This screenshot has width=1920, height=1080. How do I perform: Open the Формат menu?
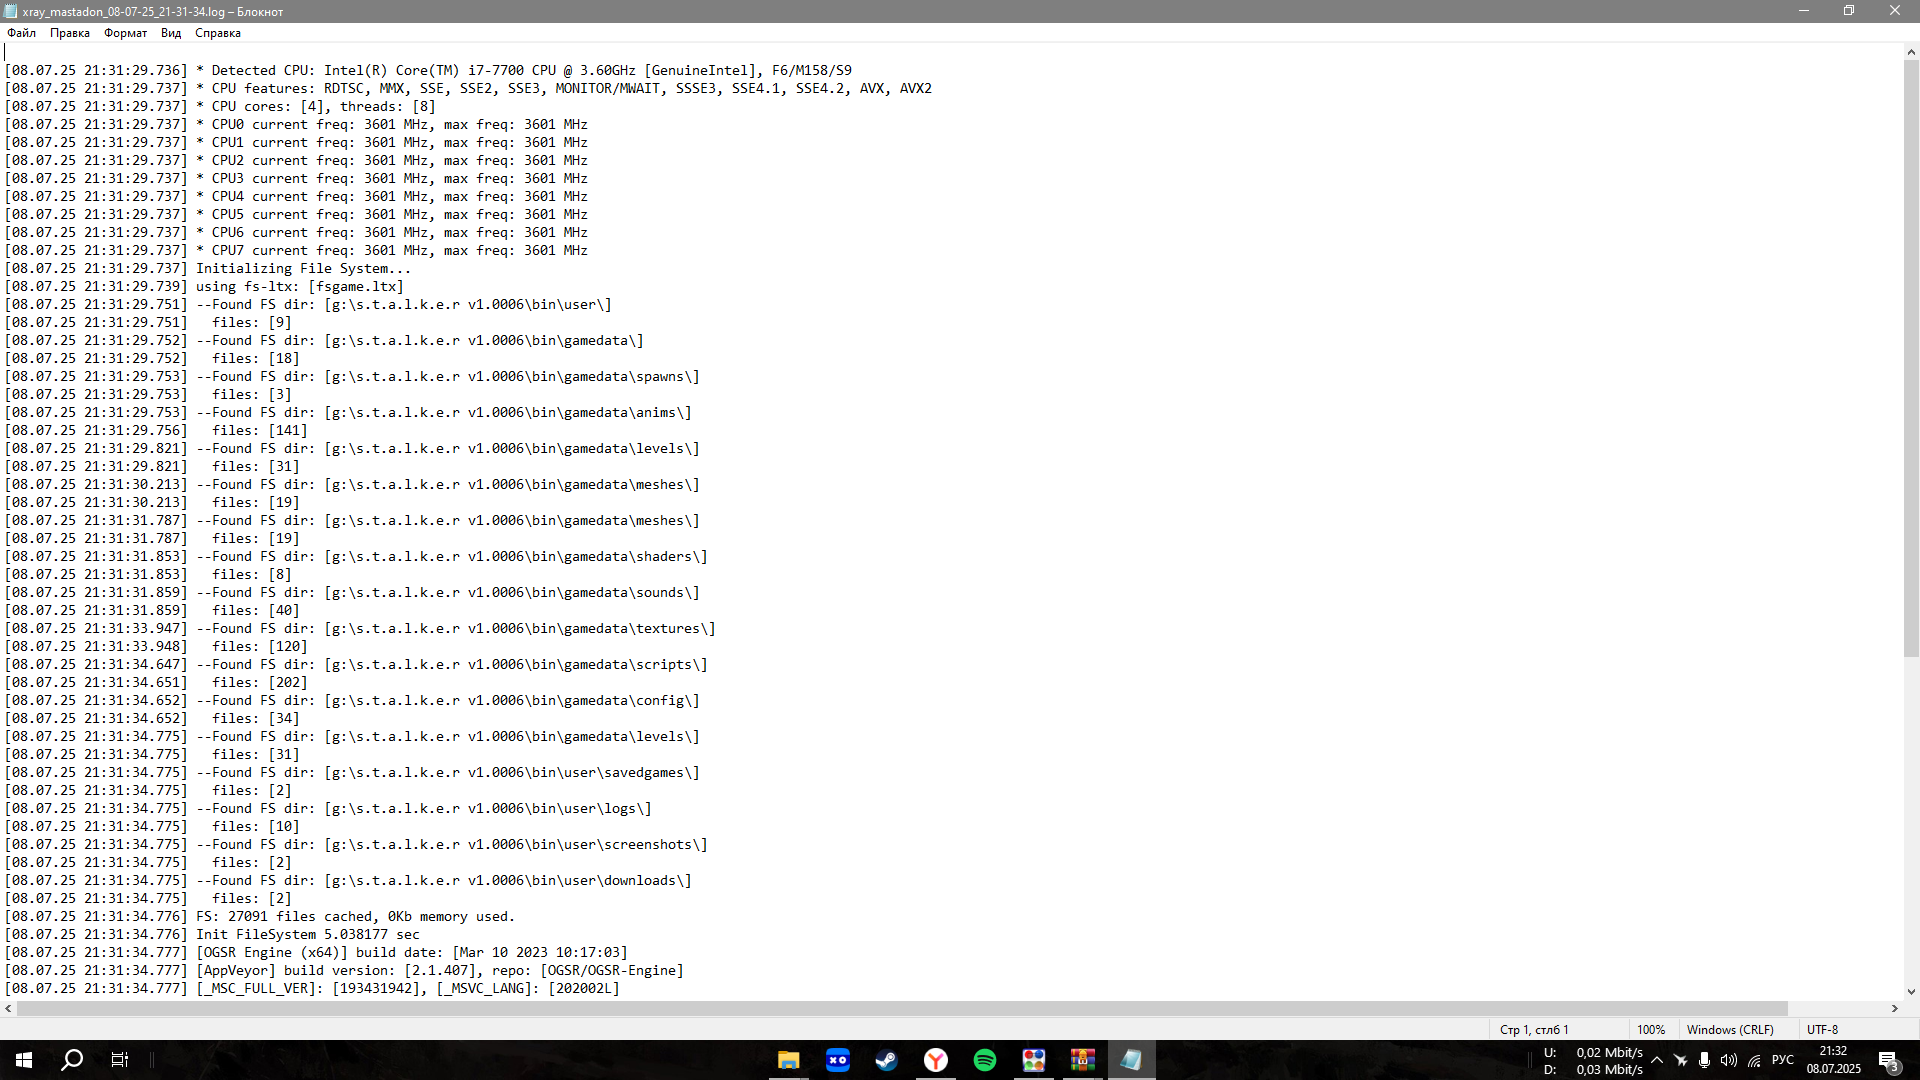coord(125,33)
